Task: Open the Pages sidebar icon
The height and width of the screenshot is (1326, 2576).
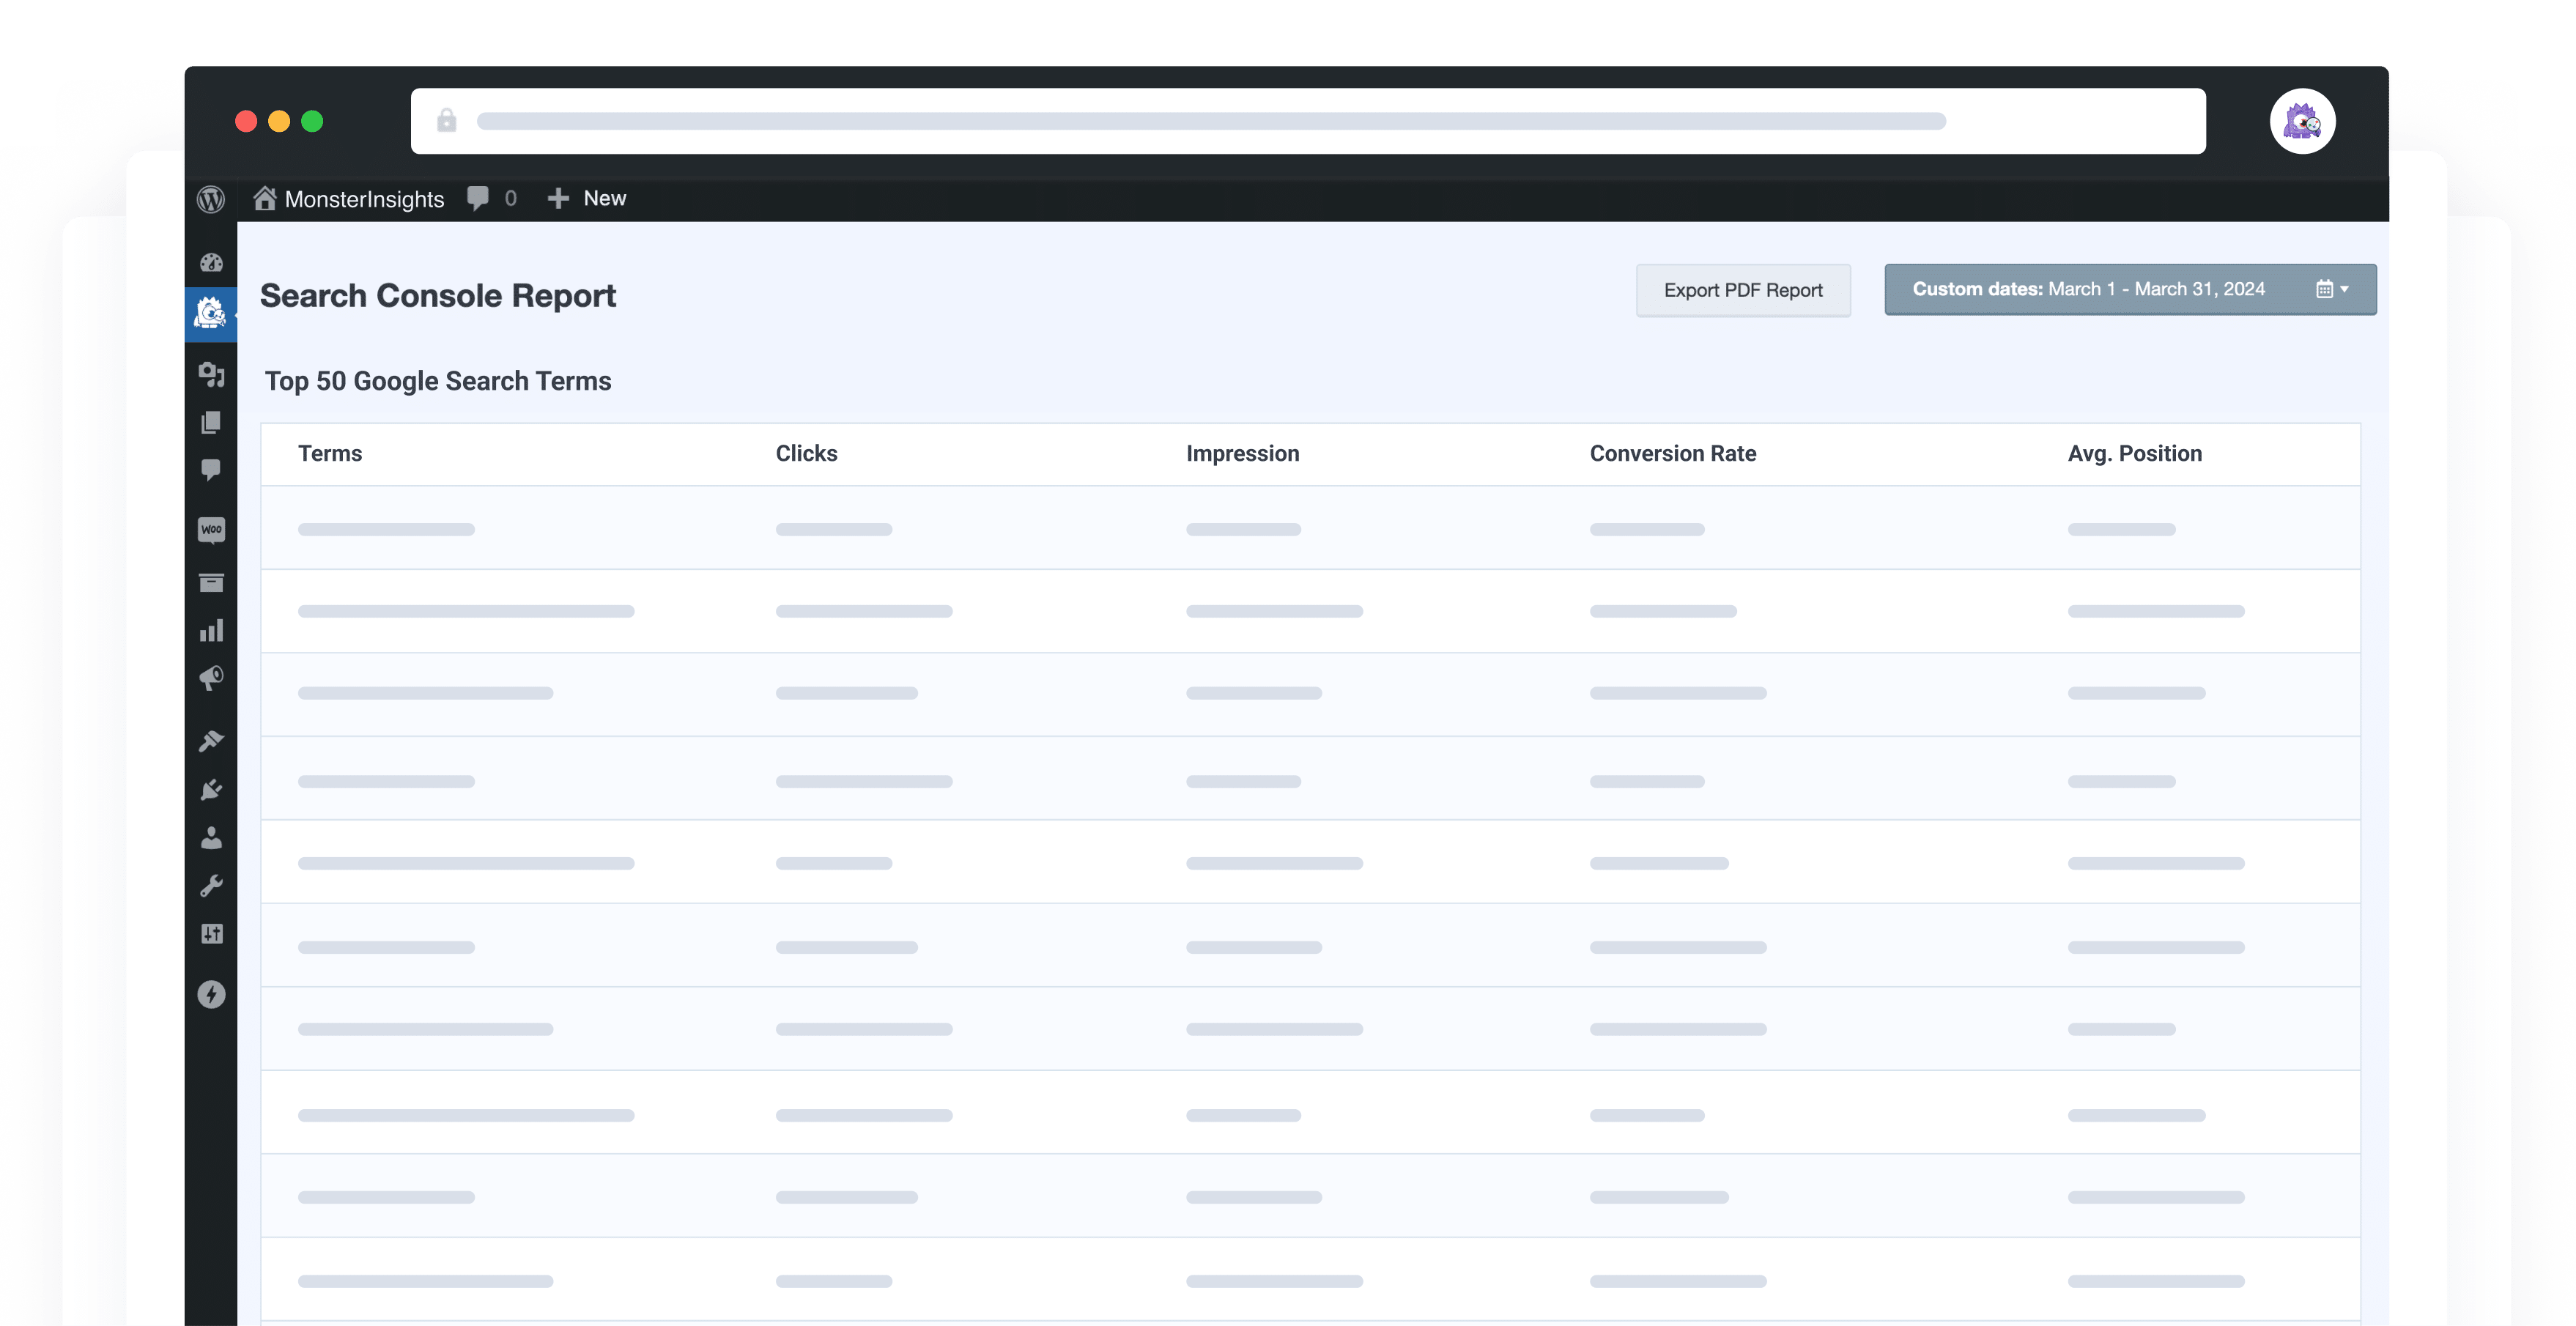Action: [211, 422]
